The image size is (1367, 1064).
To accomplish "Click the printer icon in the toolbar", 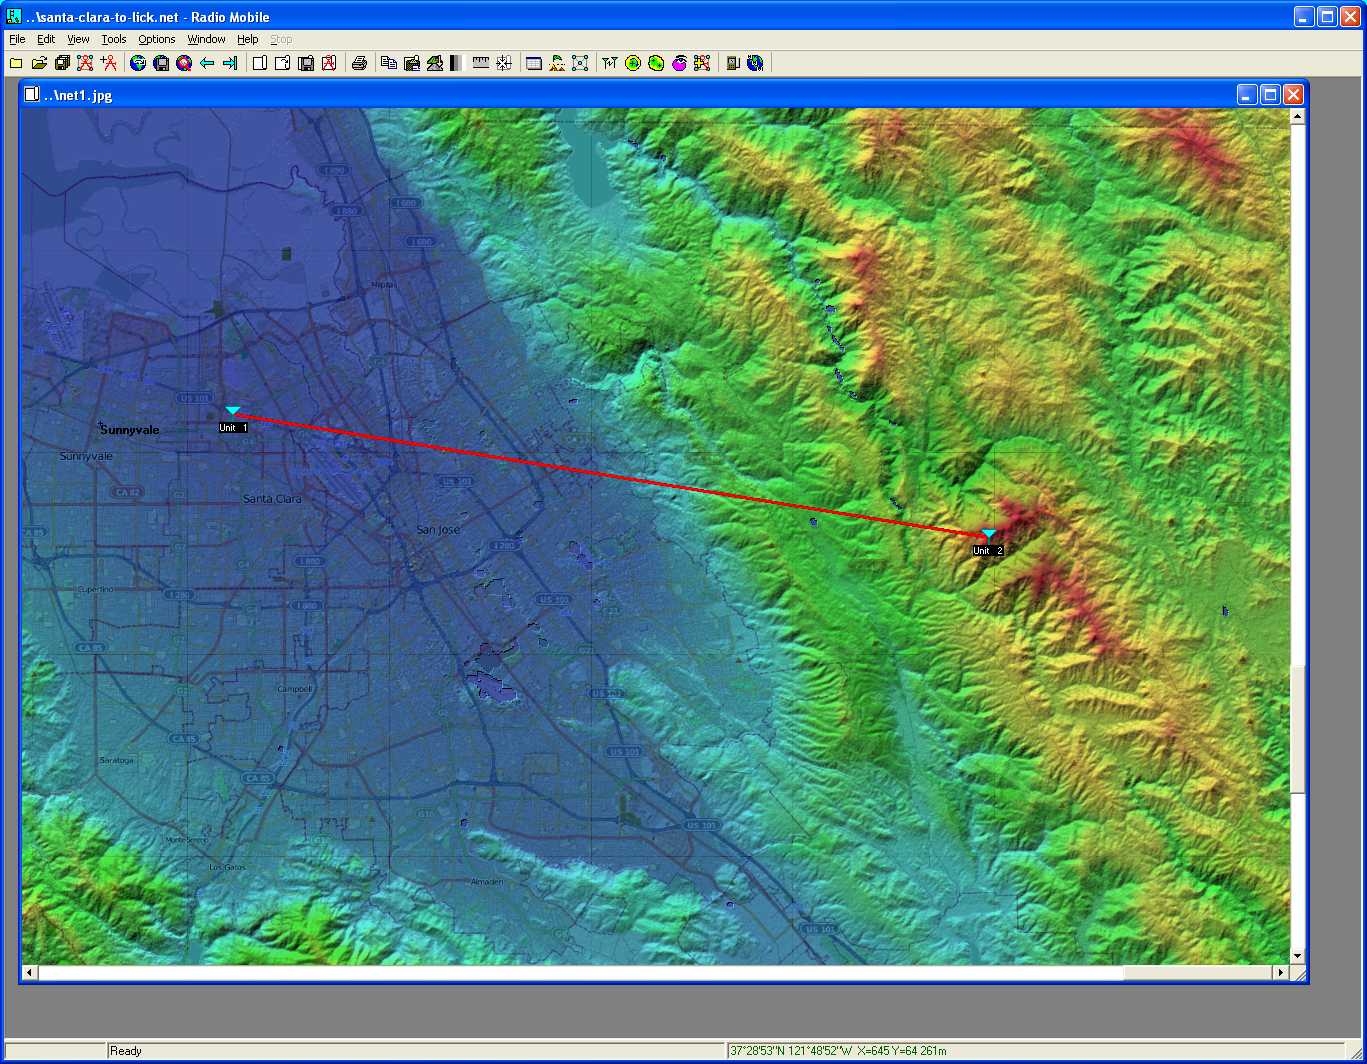I will (x=359, y=63).
